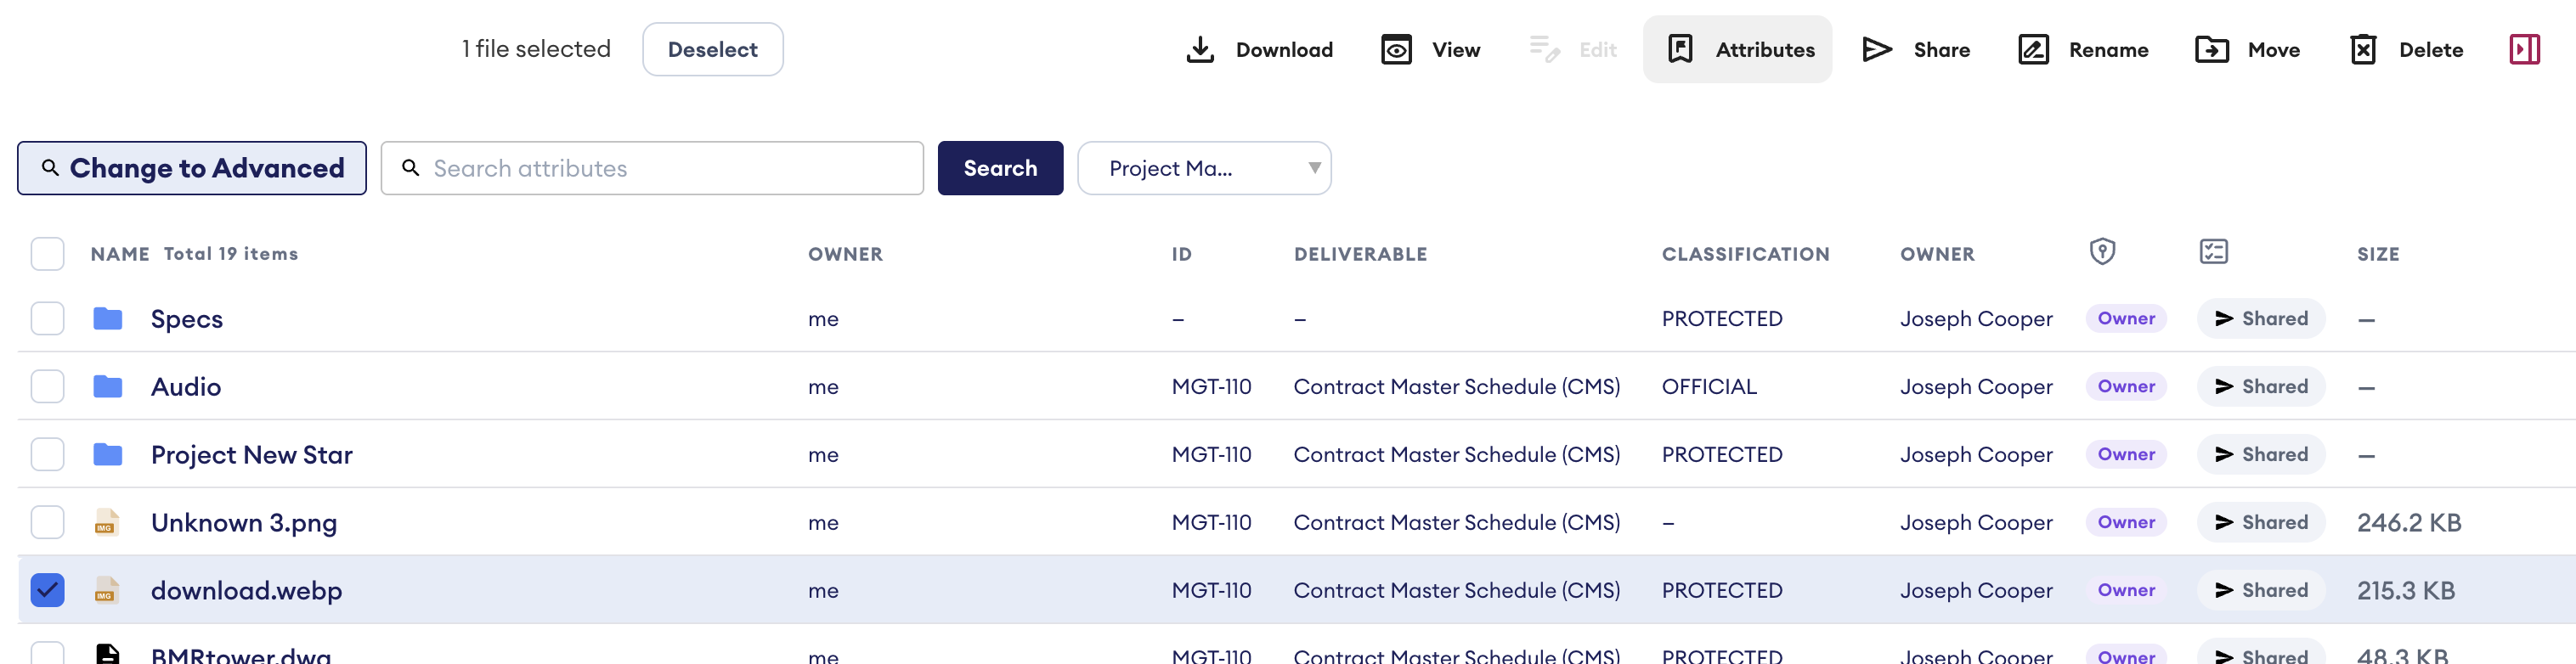This screenshot has width=2576, height=664.
Task: Click the DELIVERABLE column header
Action: pos(1360,254)
